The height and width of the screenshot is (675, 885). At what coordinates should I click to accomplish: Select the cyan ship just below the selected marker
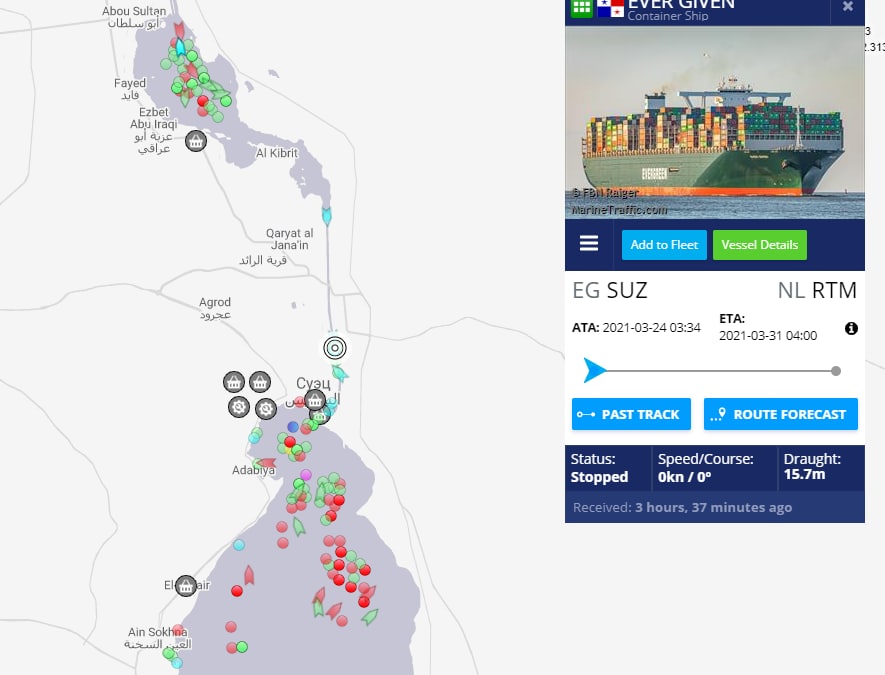click(340, 372)
